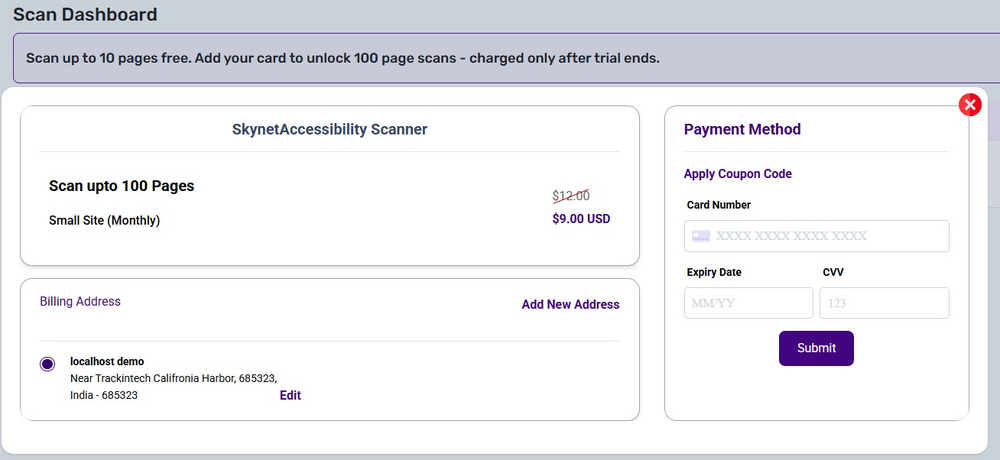1000x460 pixels.
Task: Click the $9.00 USD price text
Action: click(581, 219)
